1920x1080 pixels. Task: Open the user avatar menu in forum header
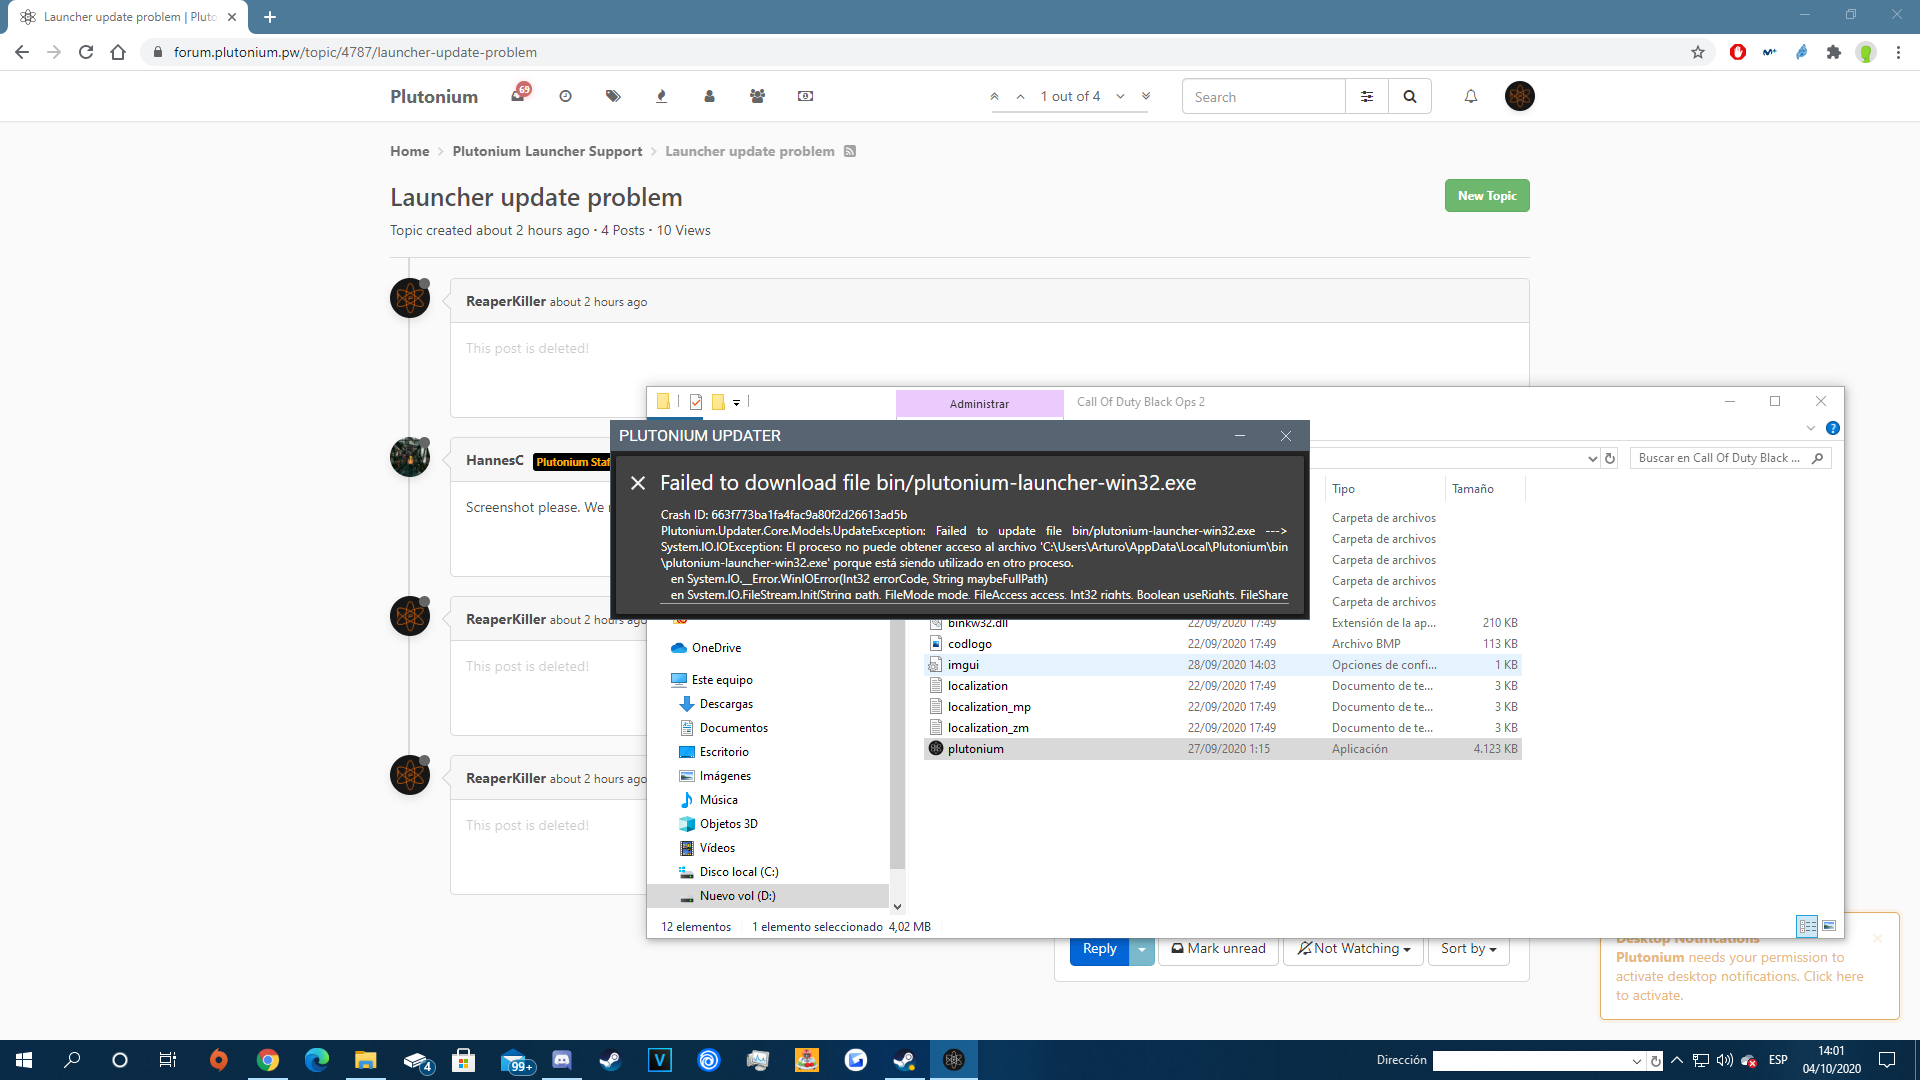point(1520,96)
